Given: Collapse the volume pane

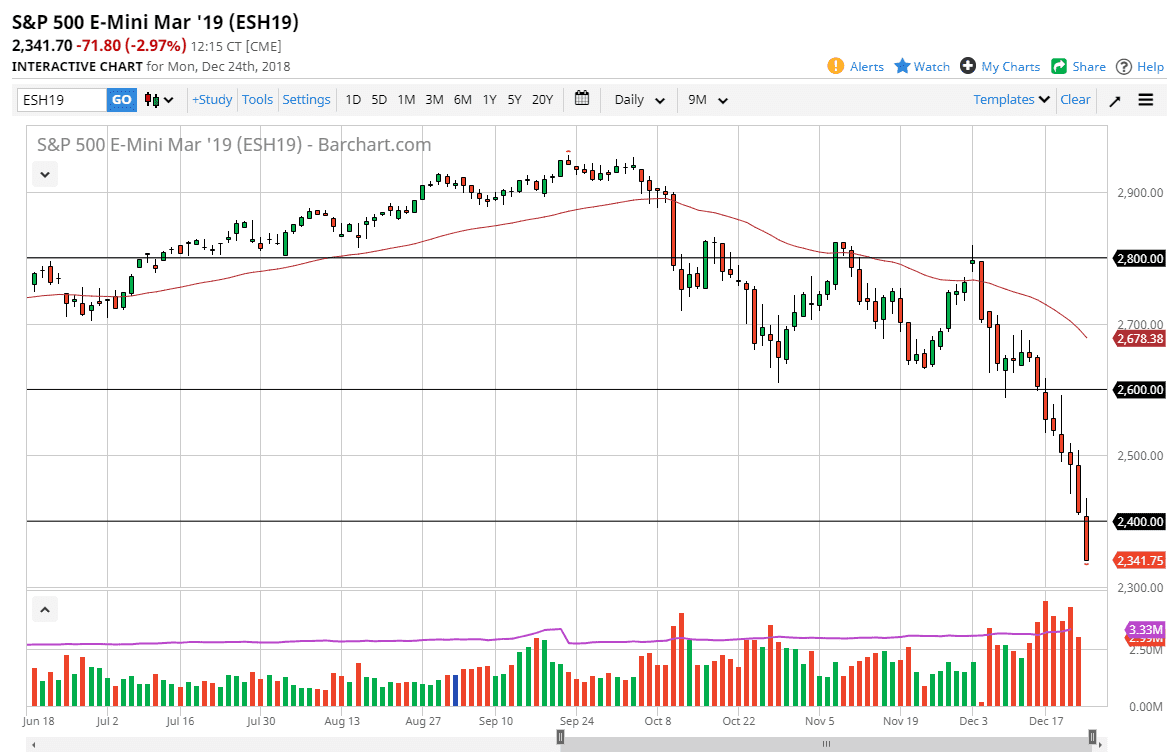Looking at the screenshot, I should [x=45, y=609].
